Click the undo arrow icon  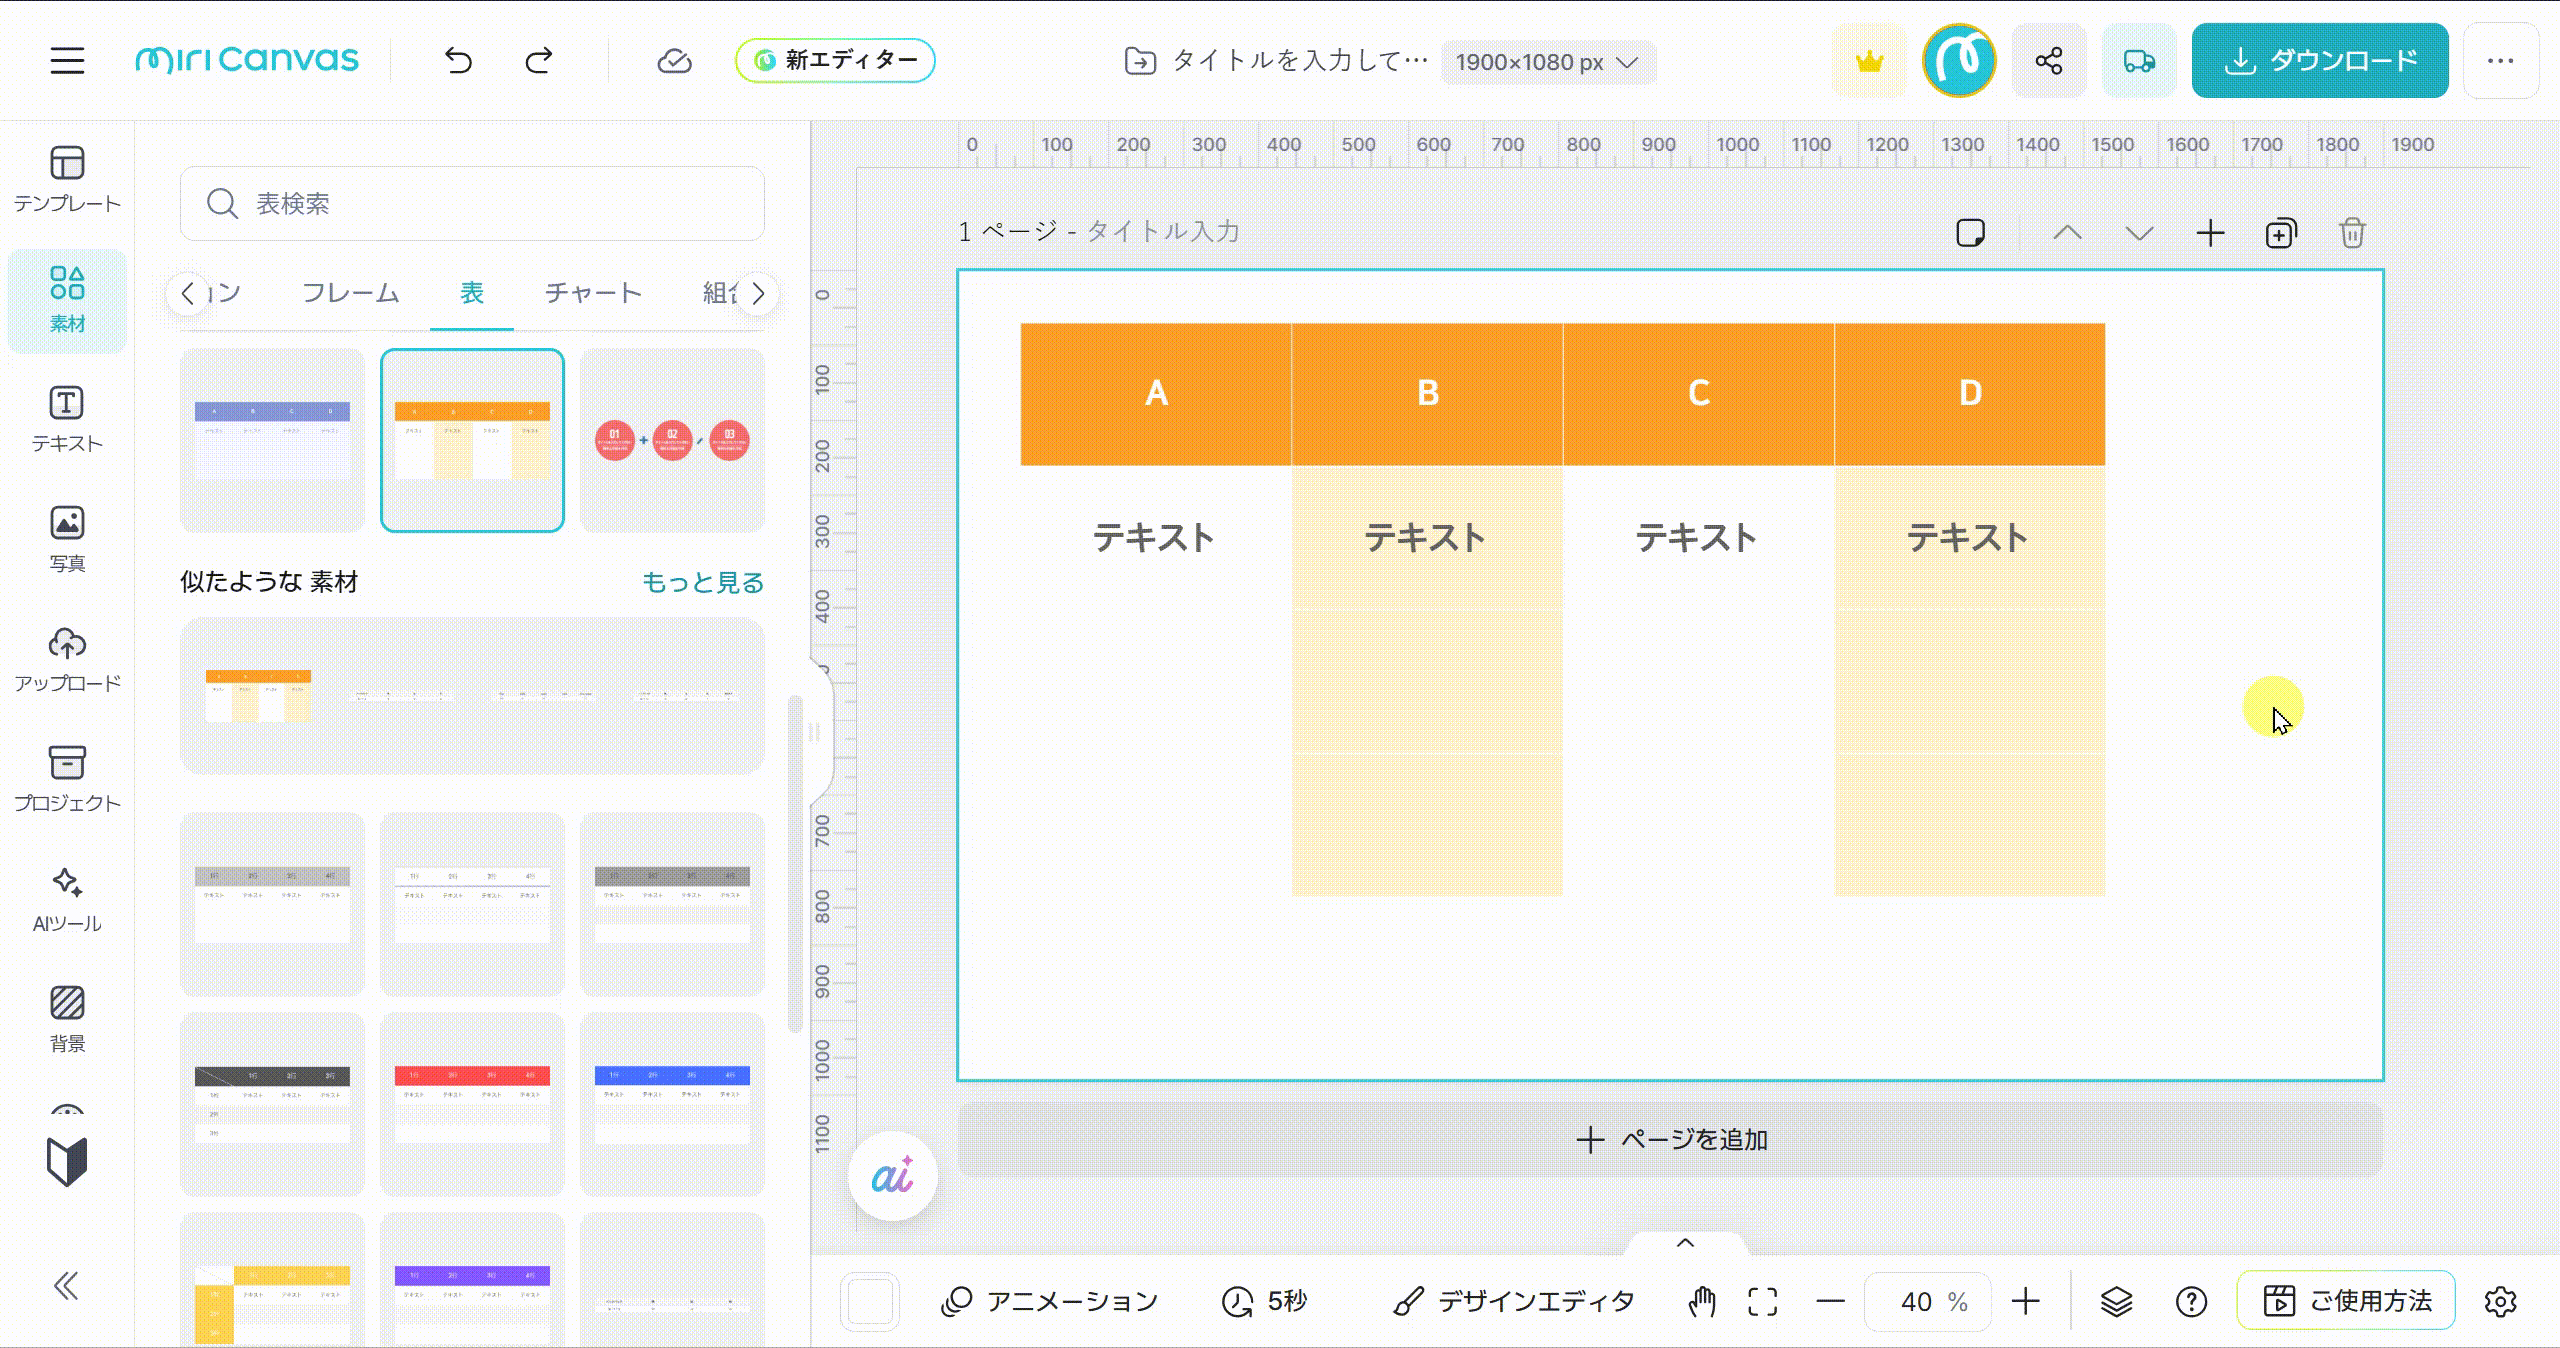tap(458, 61)
